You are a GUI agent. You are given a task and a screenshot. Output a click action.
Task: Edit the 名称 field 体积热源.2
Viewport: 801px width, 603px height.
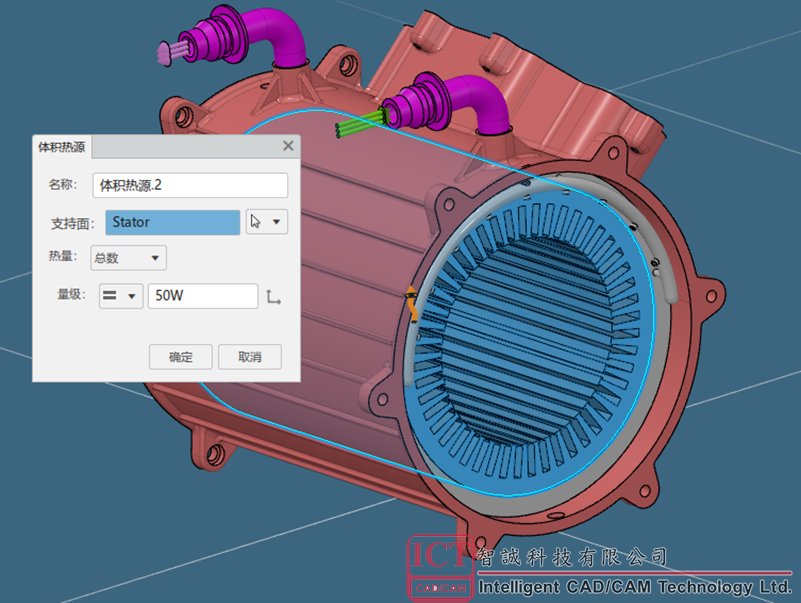pyautogui.click(x=190, y=185)
